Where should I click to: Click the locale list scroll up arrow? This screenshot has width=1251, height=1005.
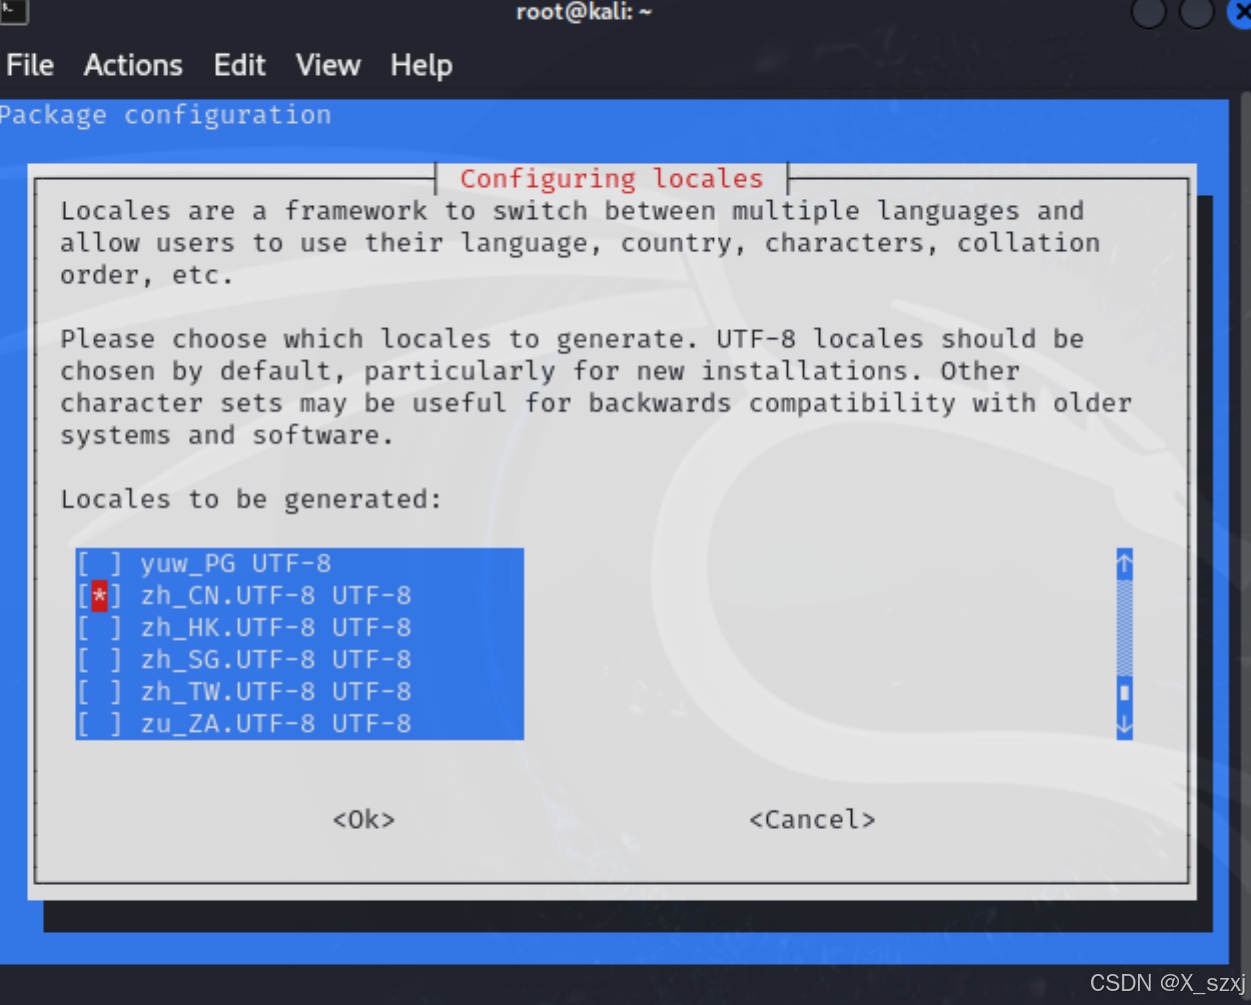pos(1124,564)
